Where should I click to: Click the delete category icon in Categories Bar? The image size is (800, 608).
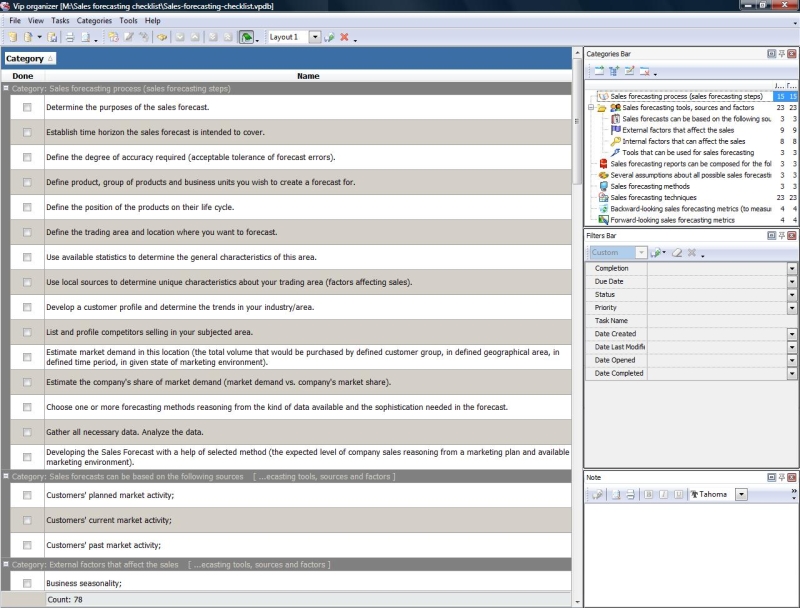tap(645, 71)
